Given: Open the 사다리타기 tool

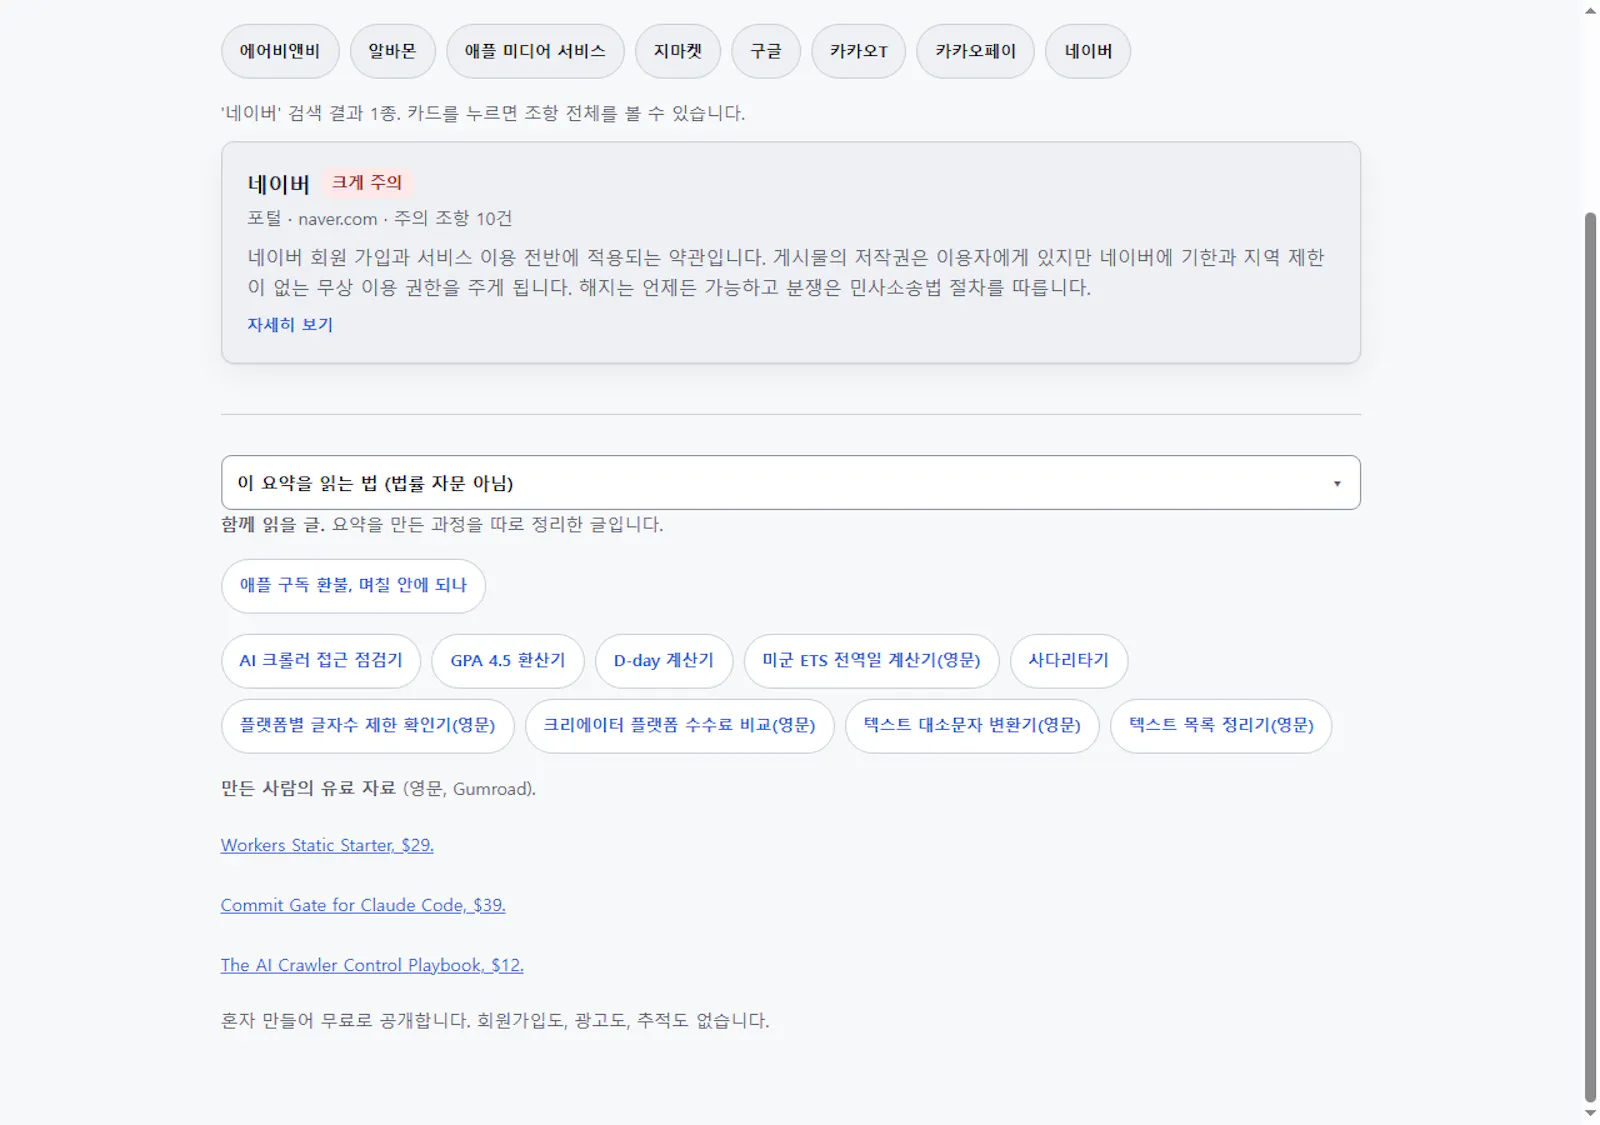Looking at the screenshot, I should [x=1069, y=661].
